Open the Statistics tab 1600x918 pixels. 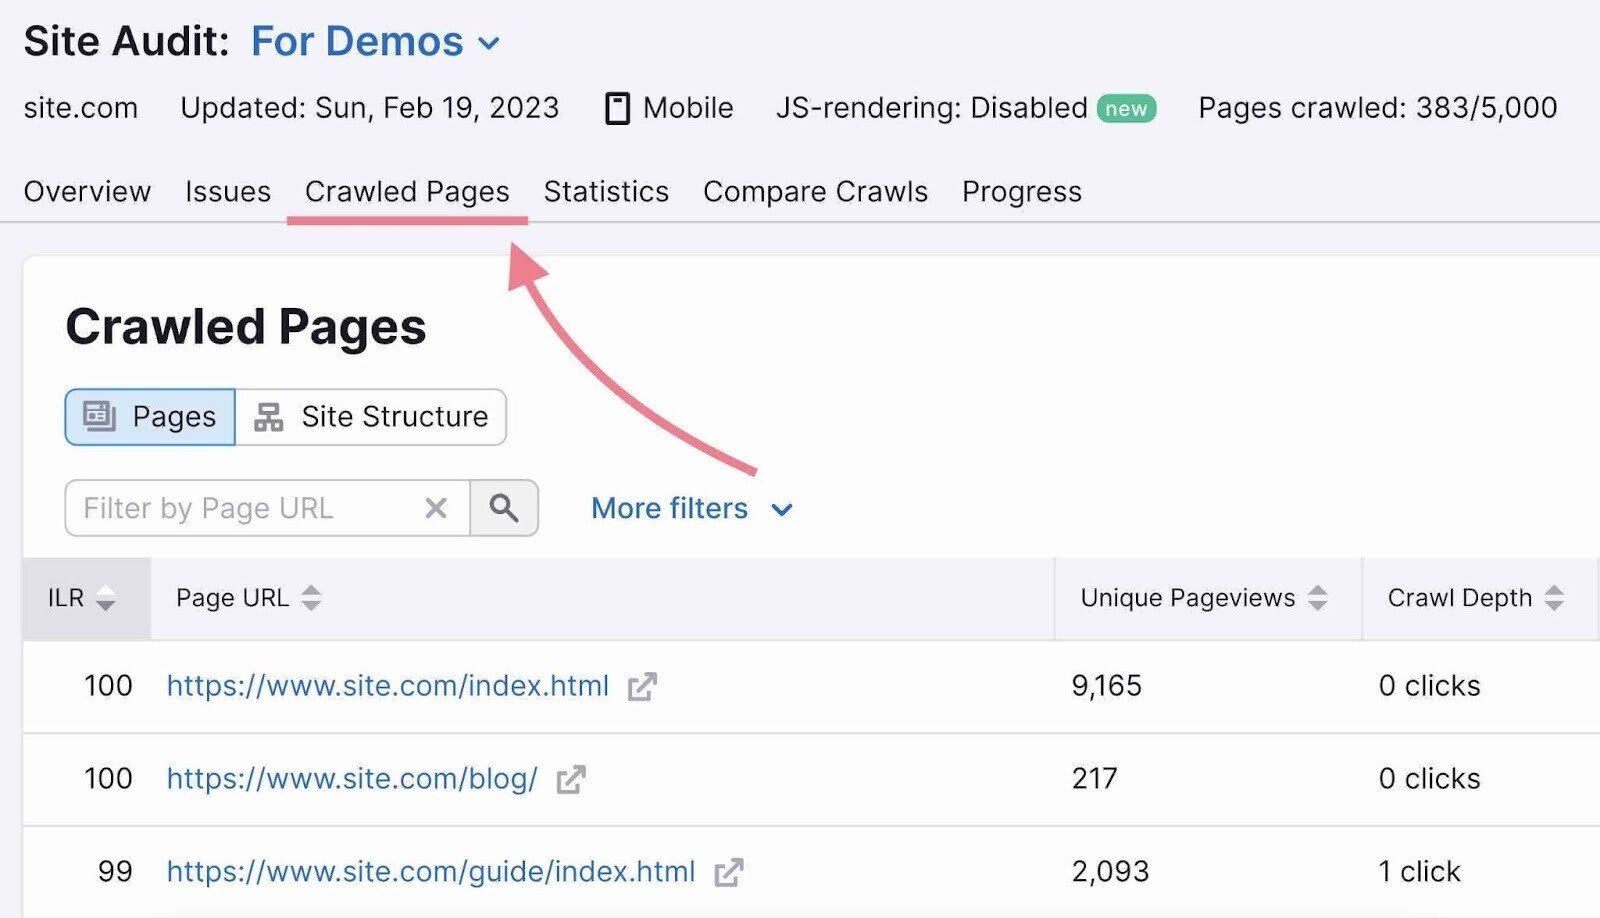606,191
